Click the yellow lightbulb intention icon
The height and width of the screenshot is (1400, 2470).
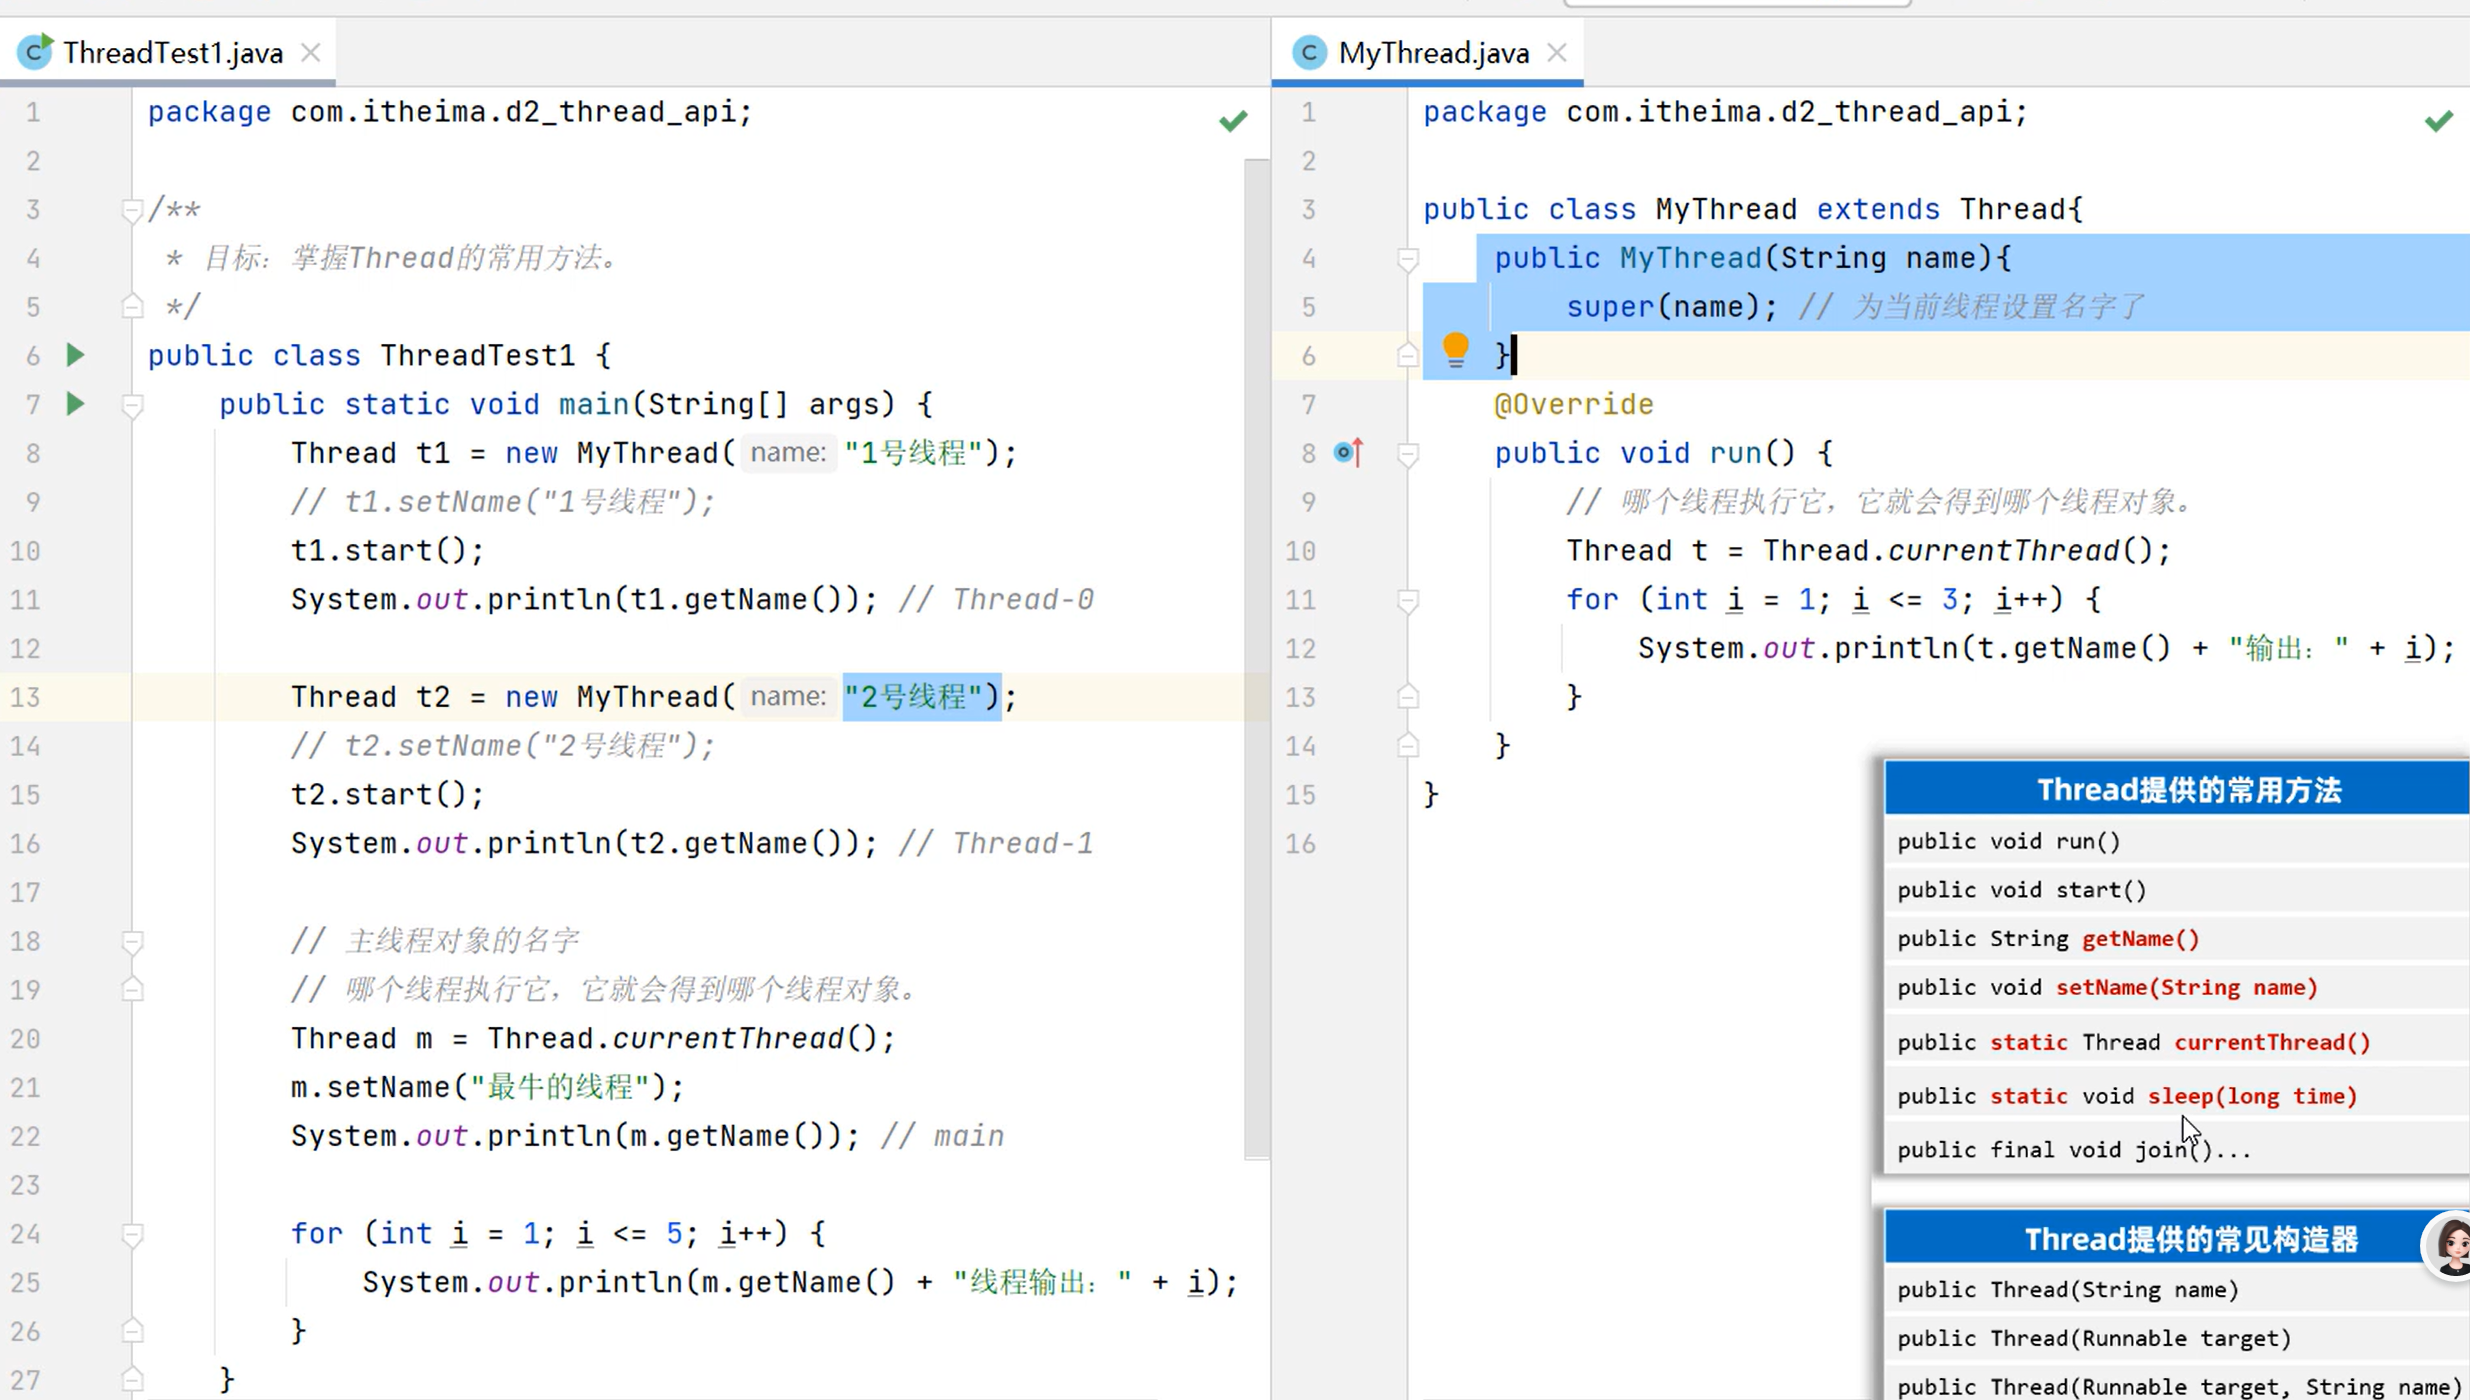click(x=1455, y=350)
